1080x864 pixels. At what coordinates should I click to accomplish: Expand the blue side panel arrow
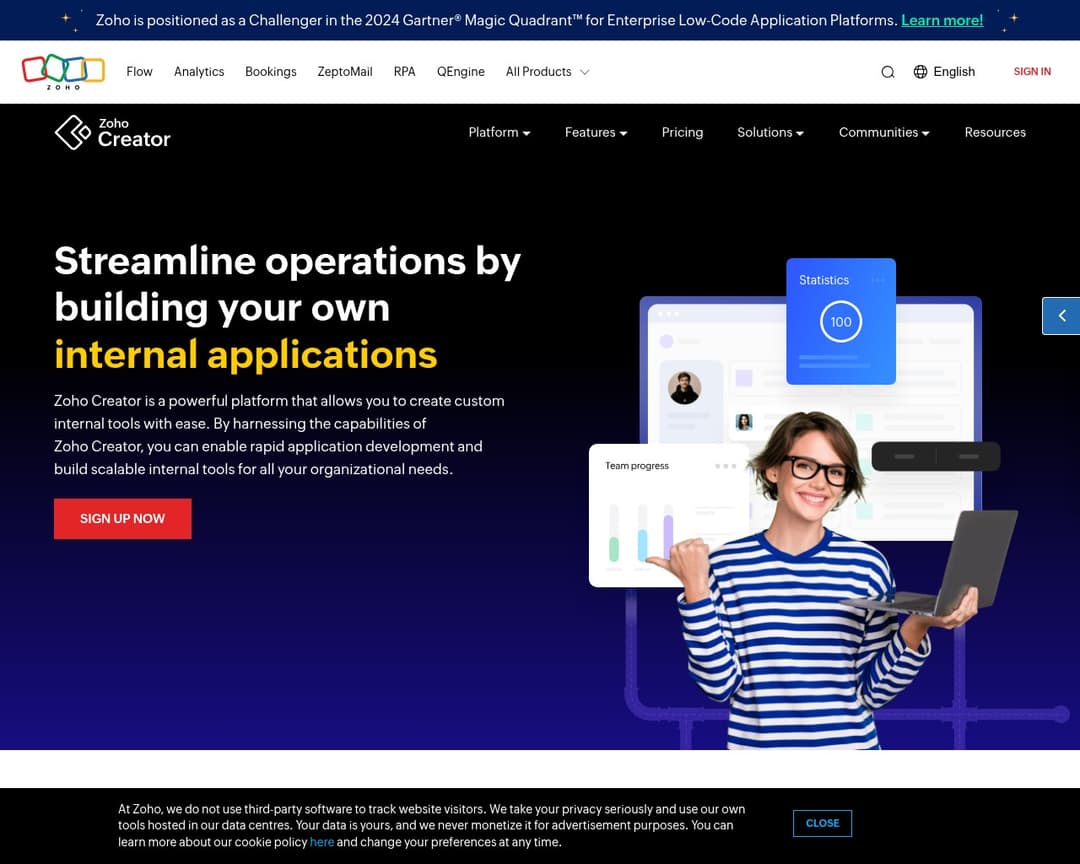click(1061, 316)
